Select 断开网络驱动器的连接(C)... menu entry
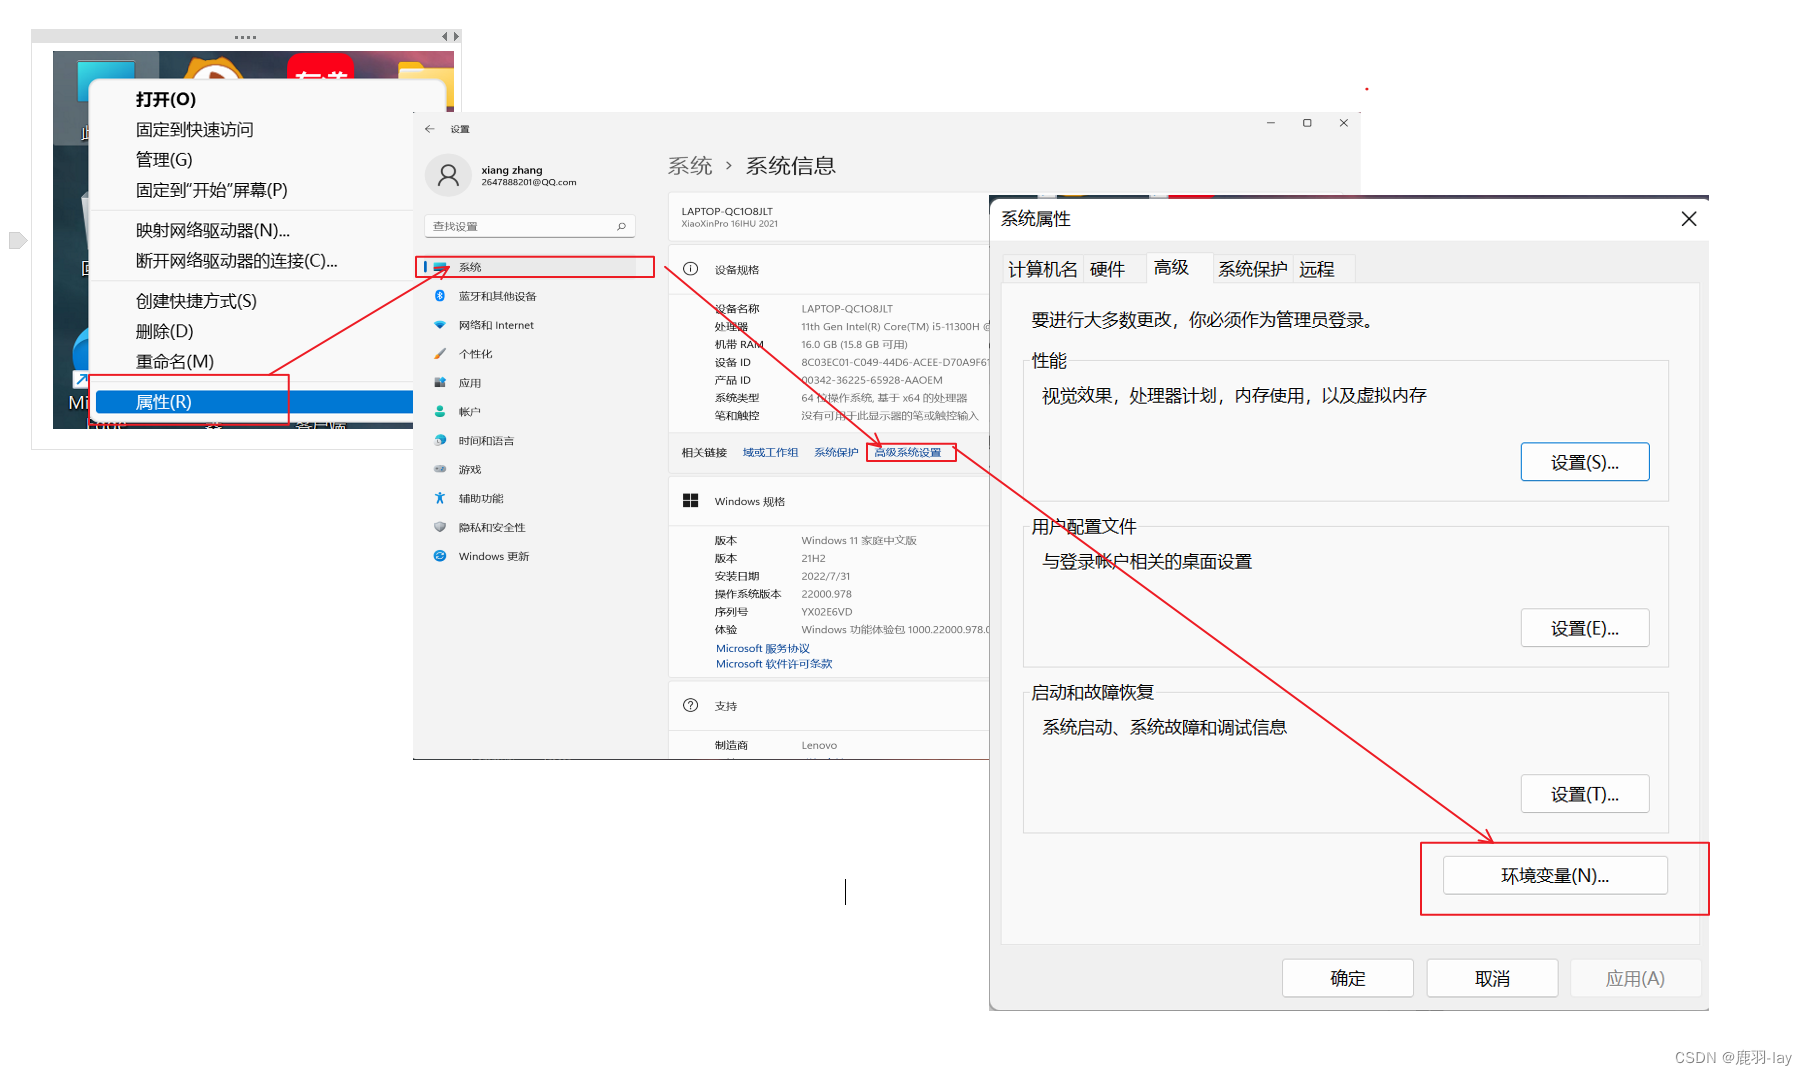Screen dimensions: 1807x1075 click(x=236, y=260)
